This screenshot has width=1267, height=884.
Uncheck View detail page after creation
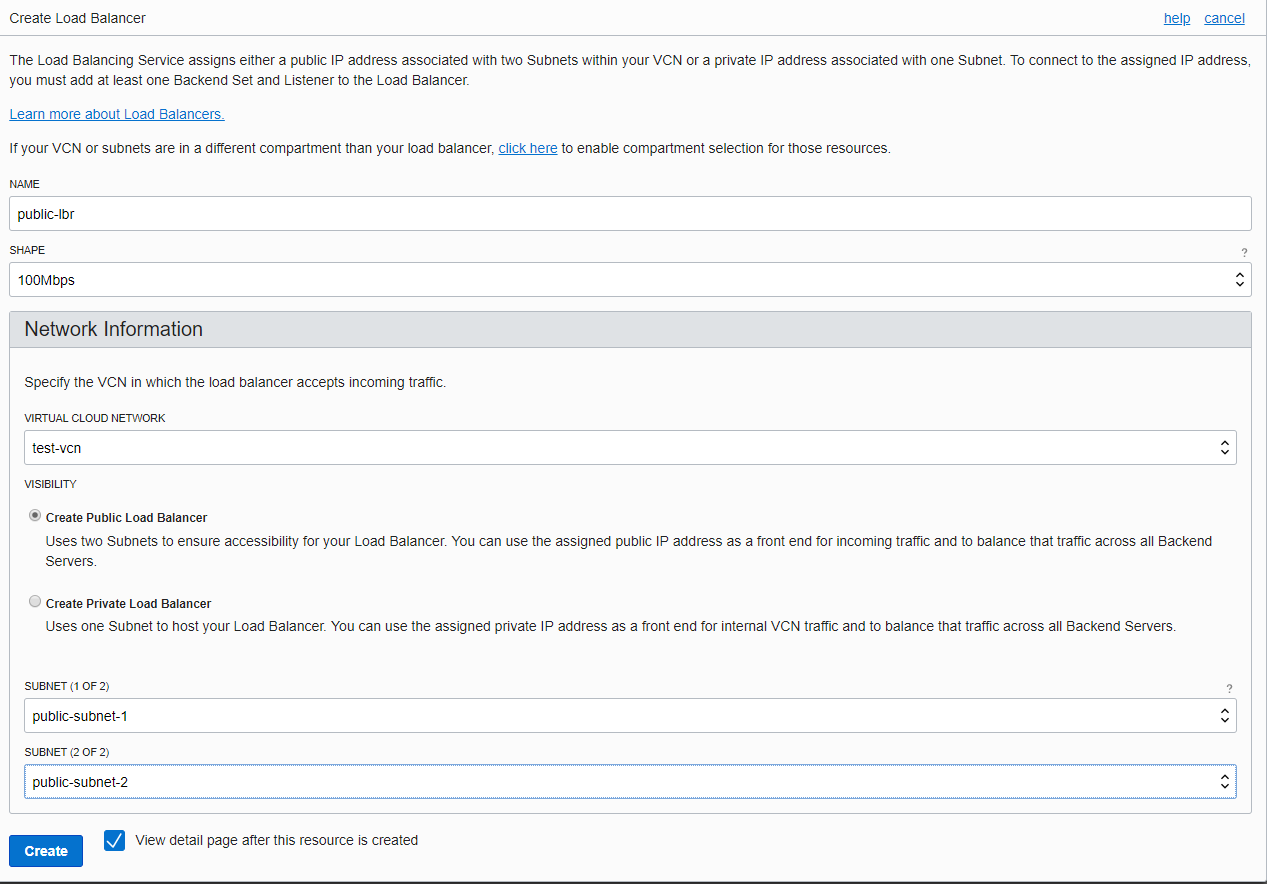pyautogui.click(x=115, y=840)
